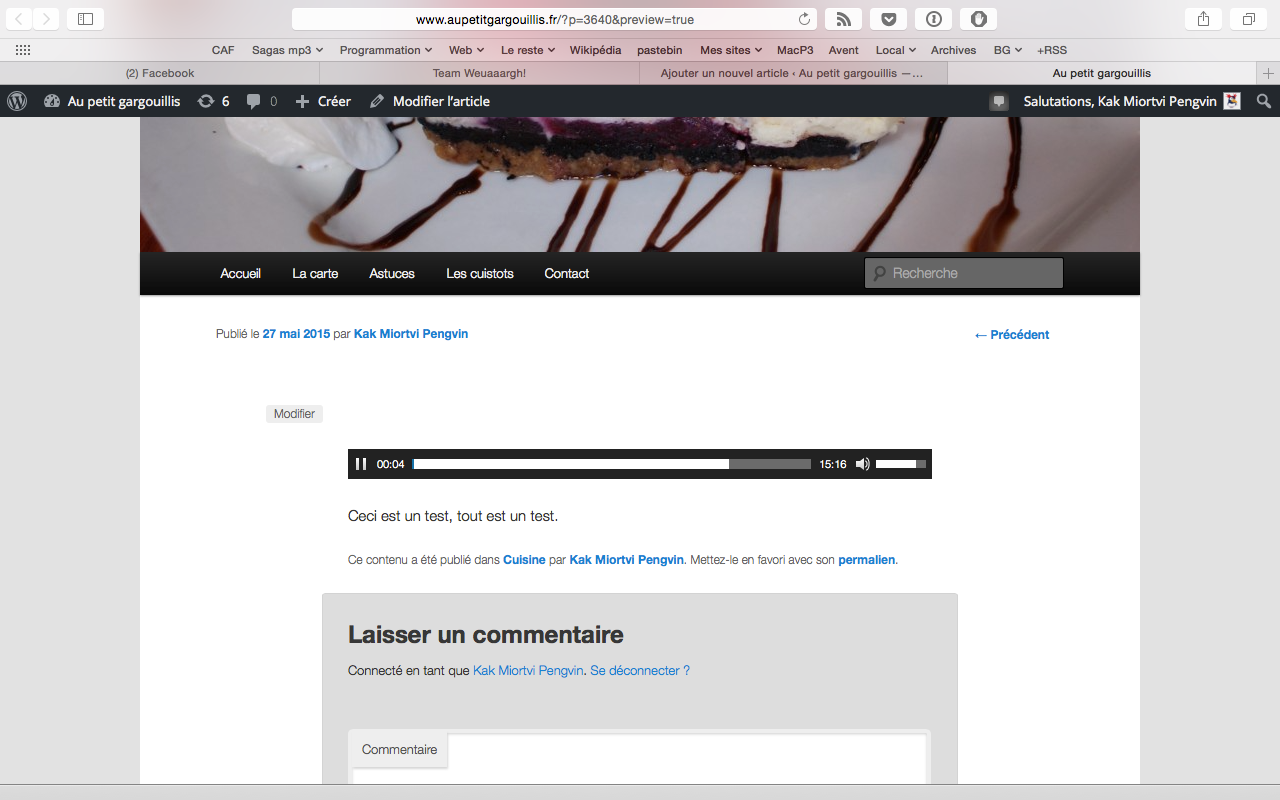
Task: Click the admin bar search magnifier
Action: click(x=1264, y=101)
